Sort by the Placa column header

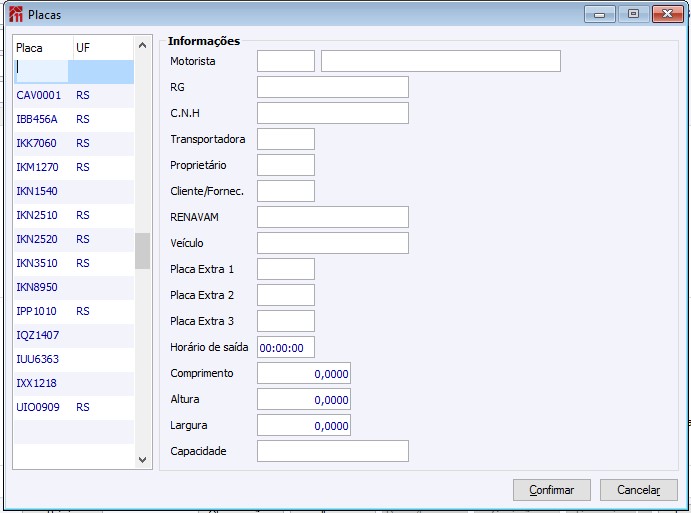pyautogui.click(x=43, y=48)
